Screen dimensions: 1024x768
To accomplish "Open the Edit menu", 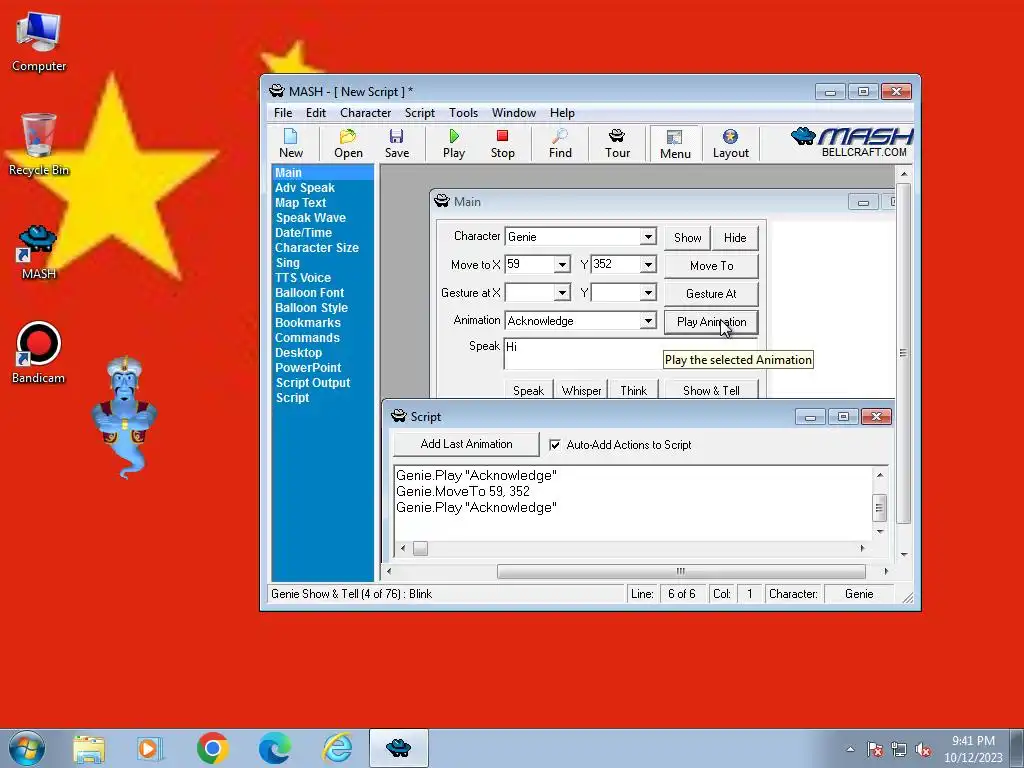I will click(x=315, y=113).
